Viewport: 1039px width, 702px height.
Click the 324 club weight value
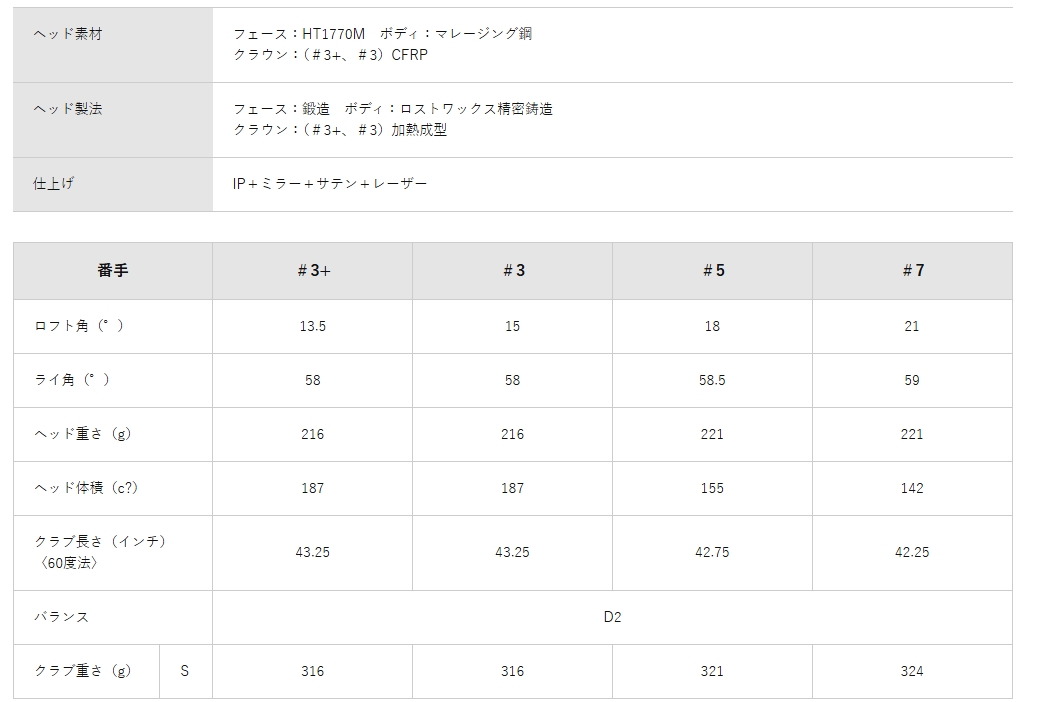click(x=912, y=671)
